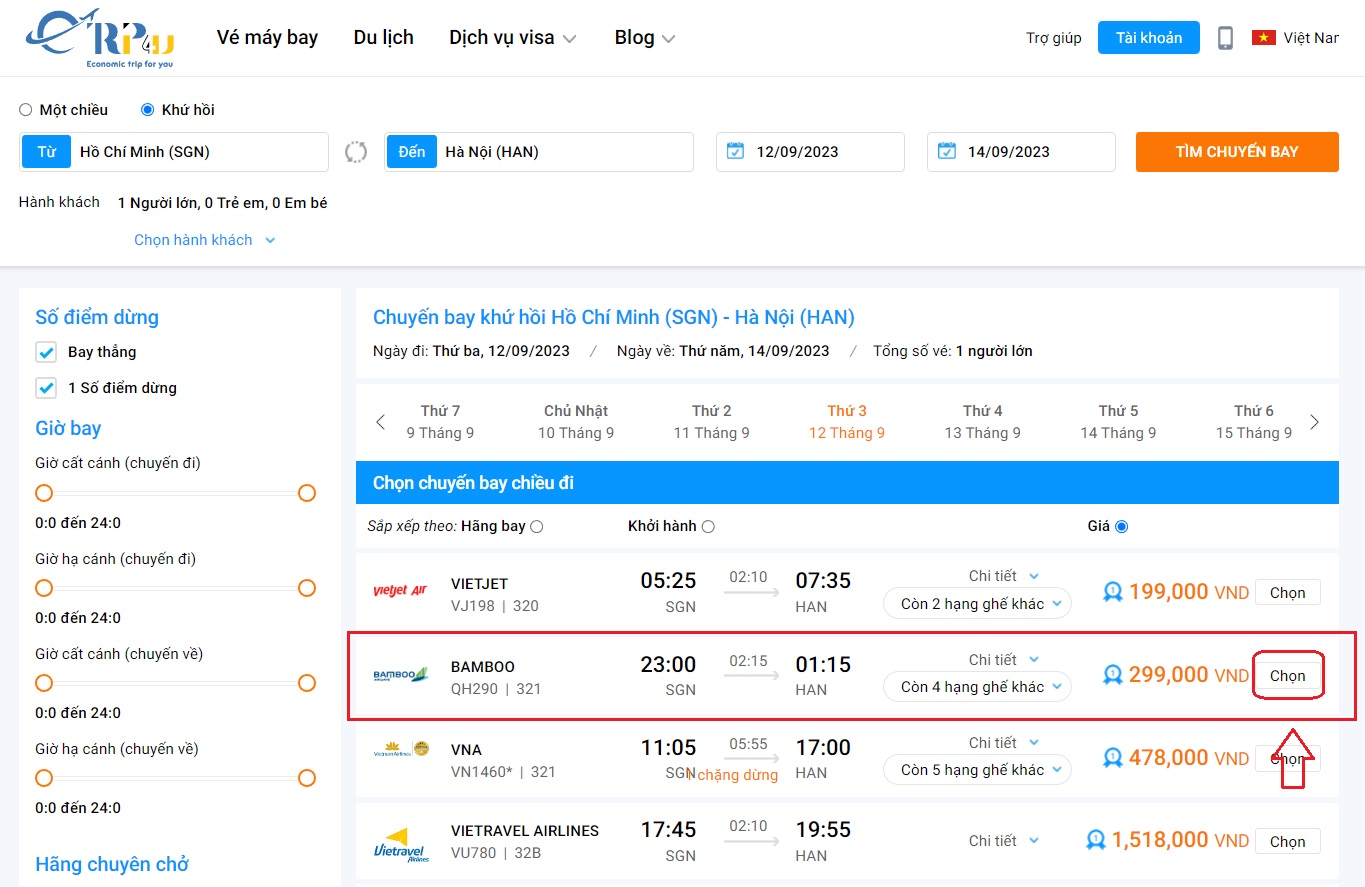The image size is (1365, 887).
Task: Click the Tìm chuyến bay search button
Action: [x=1237, y=152]
